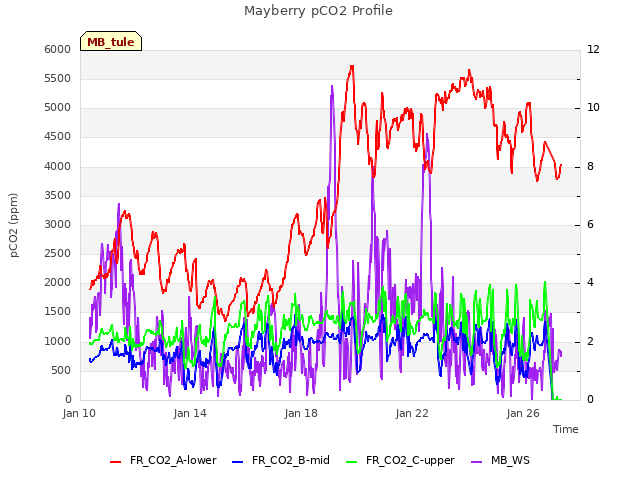Click the blue FR_CO2_B-mid legend swatch
Image resolution: width=640 pixels, height=480 pixels.
(238, 461)
